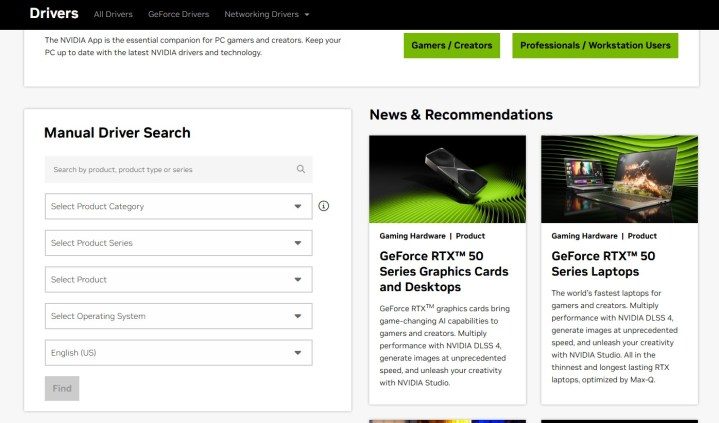Click the Select Product Series arrow icon
This screenshot has height=423, width=719.
click(x=298, y=243)
